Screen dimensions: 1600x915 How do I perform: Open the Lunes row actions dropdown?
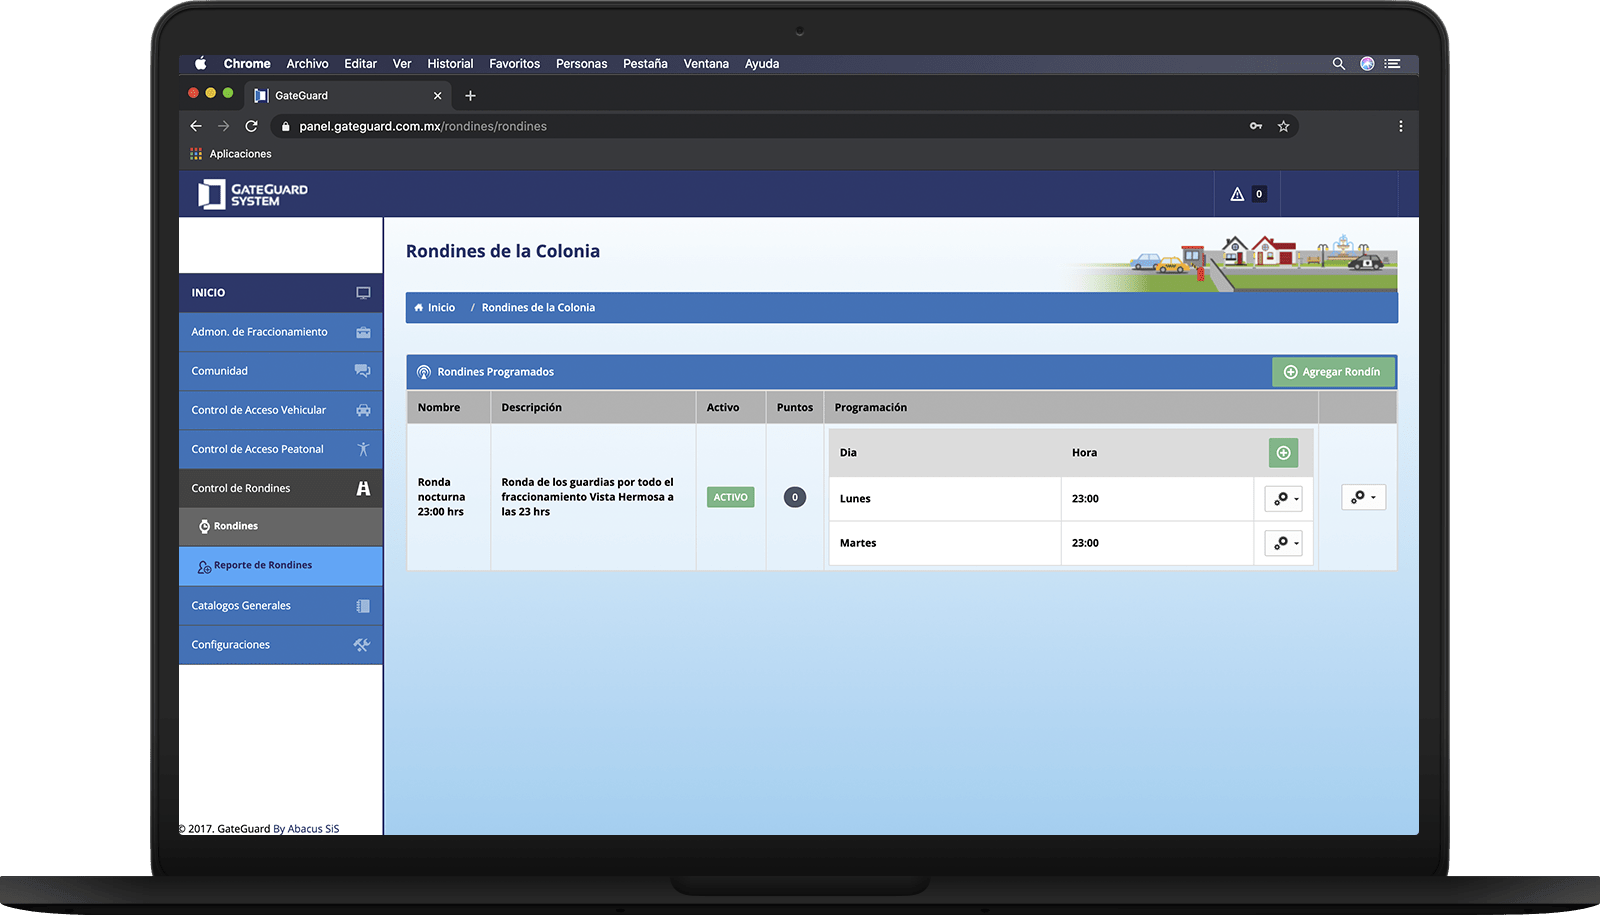pyautogui.click(x=1283, y=498)
